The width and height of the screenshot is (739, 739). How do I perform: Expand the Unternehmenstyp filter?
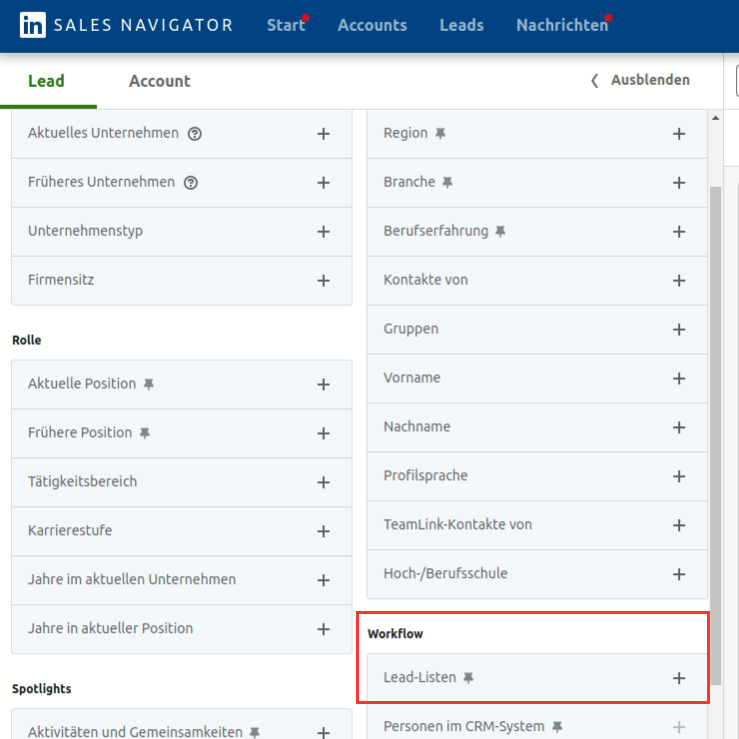coord(323,232)
